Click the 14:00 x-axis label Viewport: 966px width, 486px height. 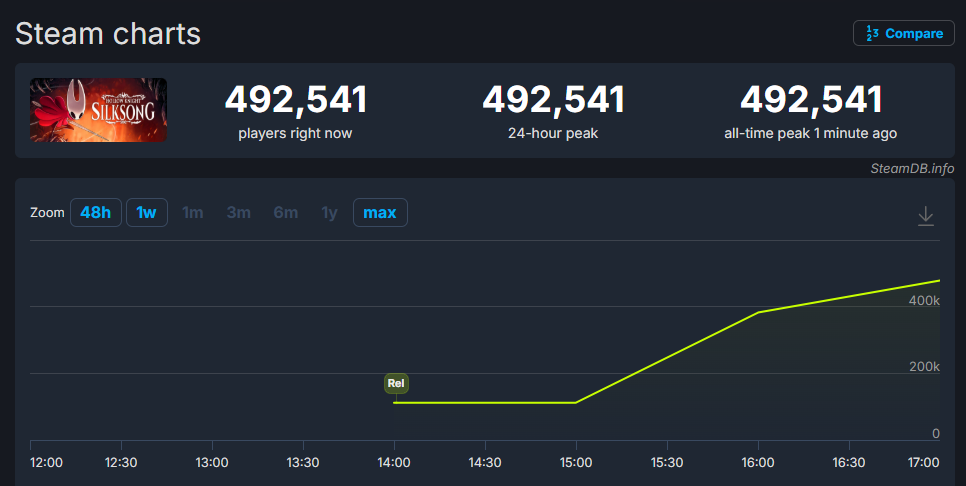(x=394, y=463)
